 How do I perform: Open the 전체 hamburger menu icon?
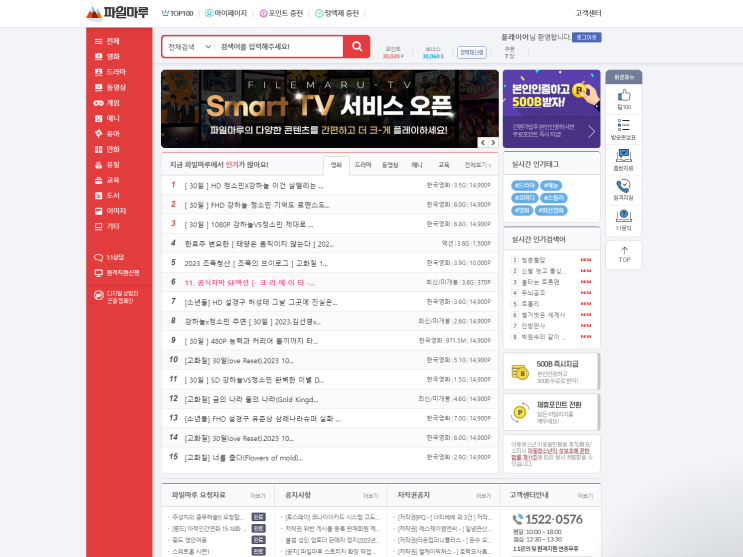[x=99, y=41]
